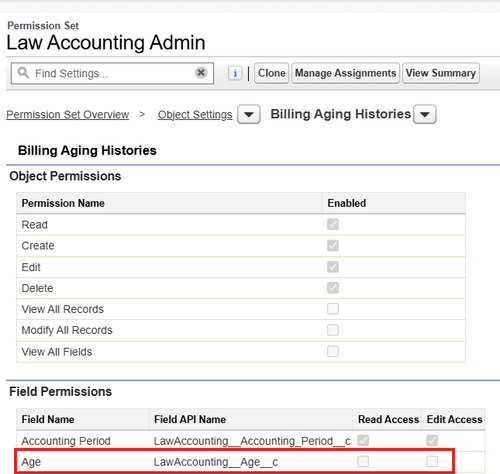Enable the View All Records checkbox
The image size is (500, 474).
click(x=333, y=309)
